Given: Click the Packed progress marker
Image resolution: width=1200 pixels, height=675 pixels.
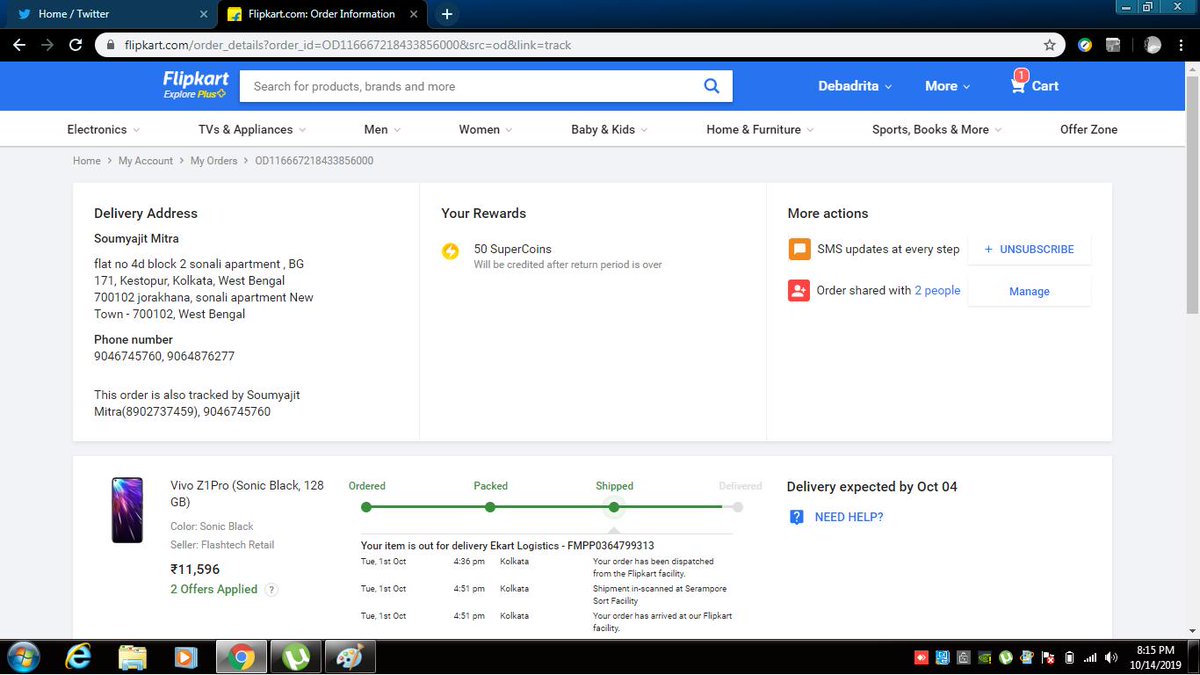Looking at the screenshot, I should (490, 507).
